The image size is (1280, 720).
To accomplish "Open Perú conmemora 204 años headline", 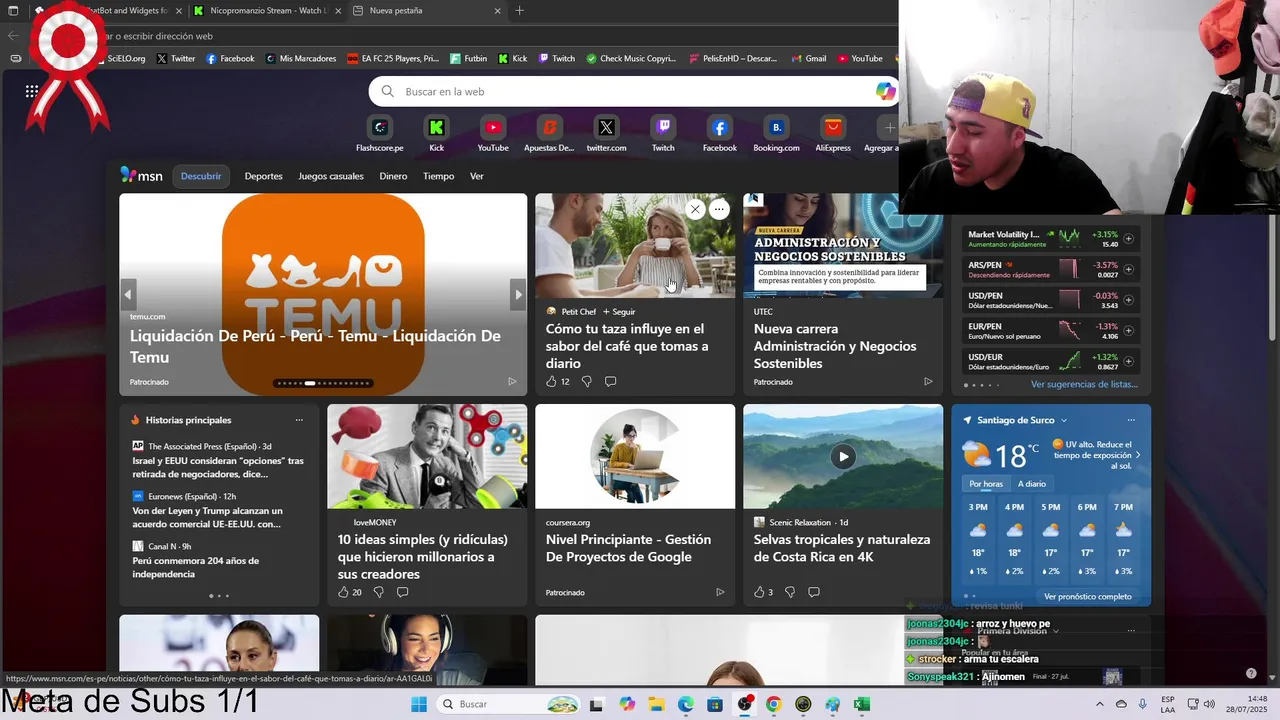I will [195, 567].
